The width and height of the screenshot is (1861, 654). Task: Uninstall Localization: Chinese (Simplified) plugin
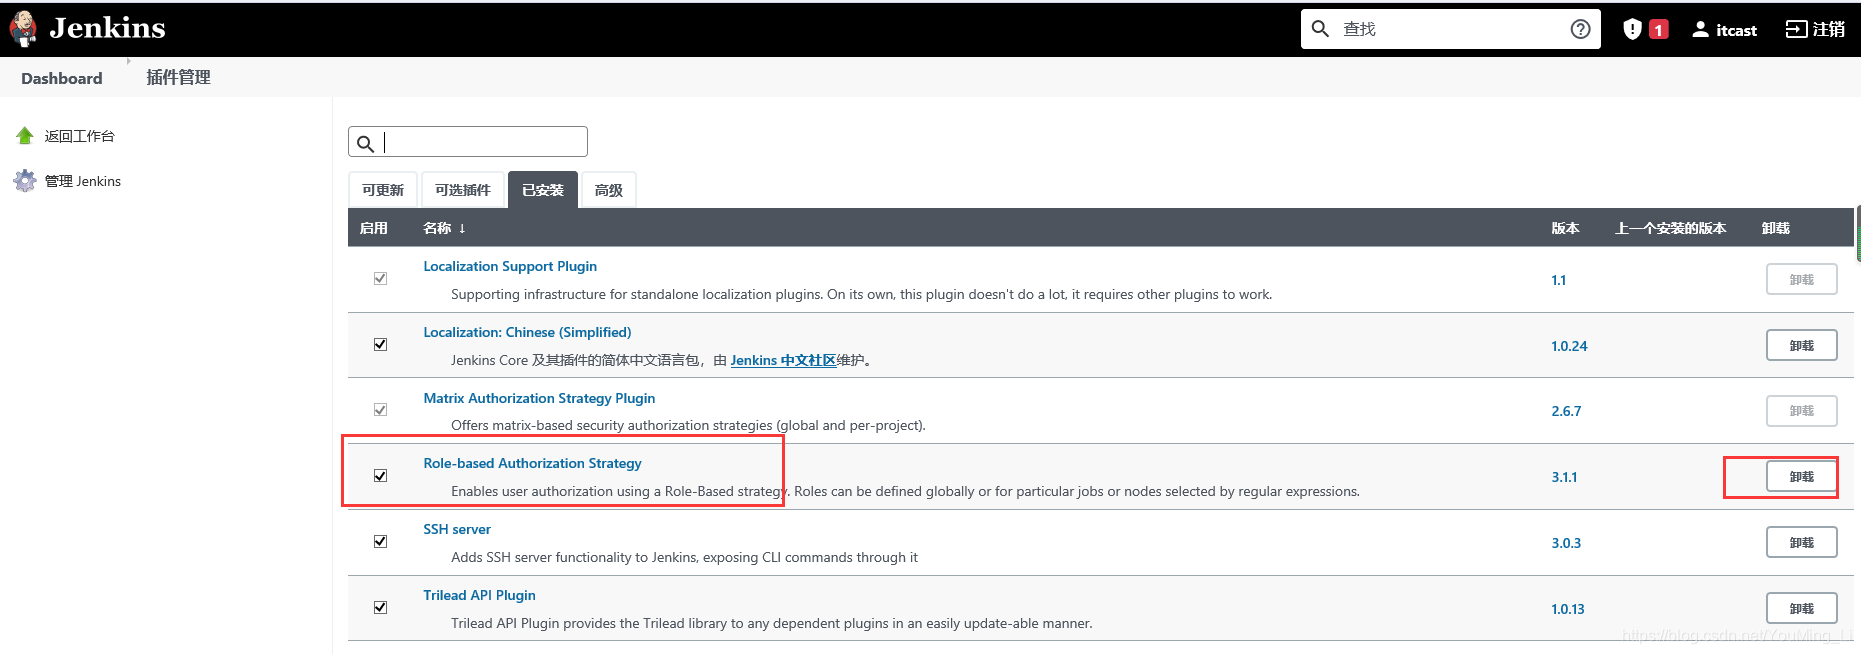tap(1801, 345)
